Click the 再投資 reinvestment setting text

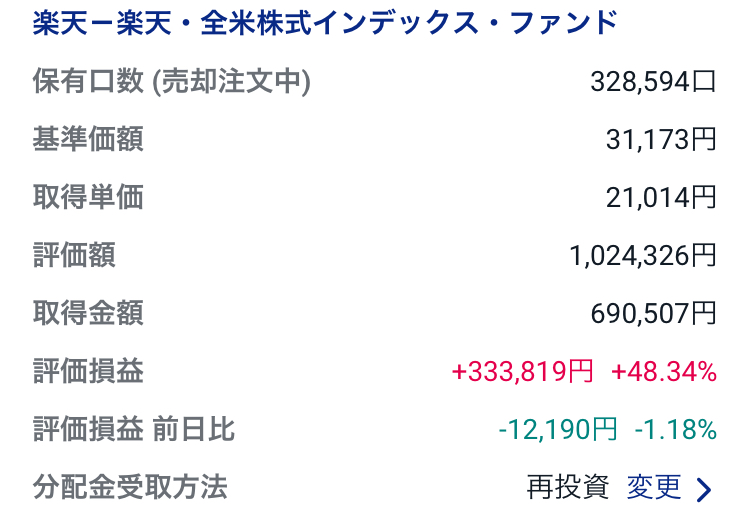point(568,488)
